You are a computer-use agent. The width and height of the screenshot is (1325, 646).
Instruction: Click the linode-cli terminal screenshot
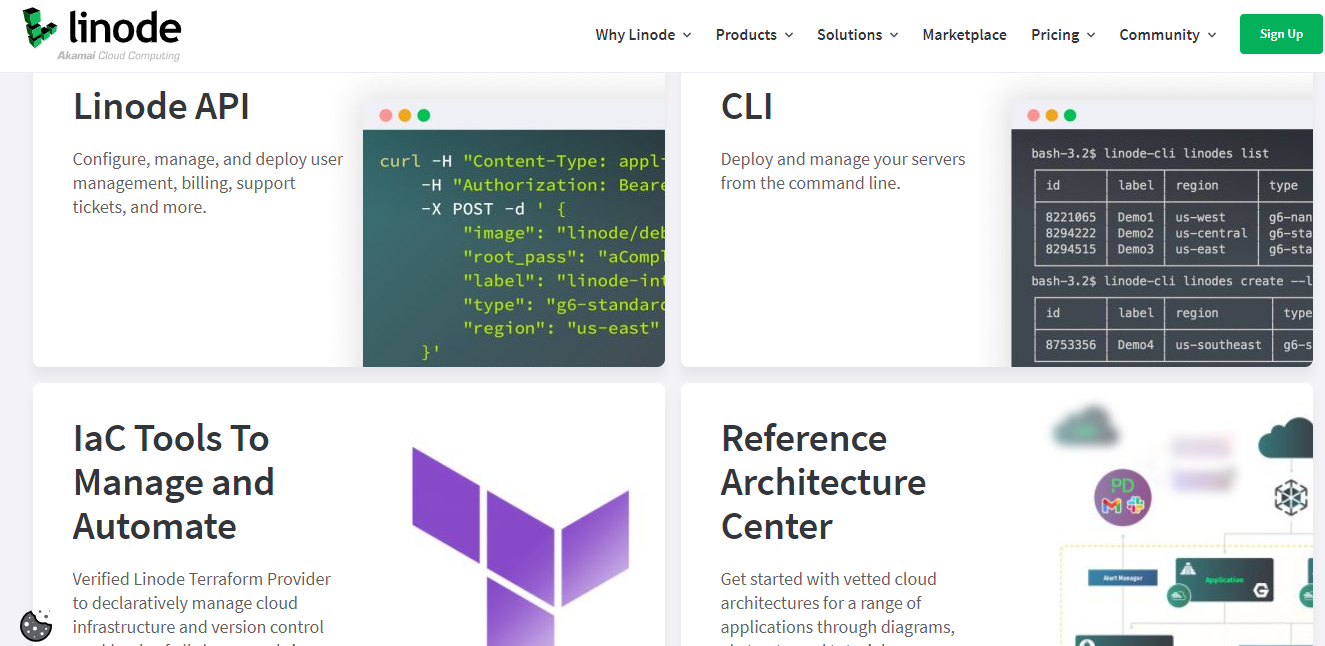[1162, 233]
